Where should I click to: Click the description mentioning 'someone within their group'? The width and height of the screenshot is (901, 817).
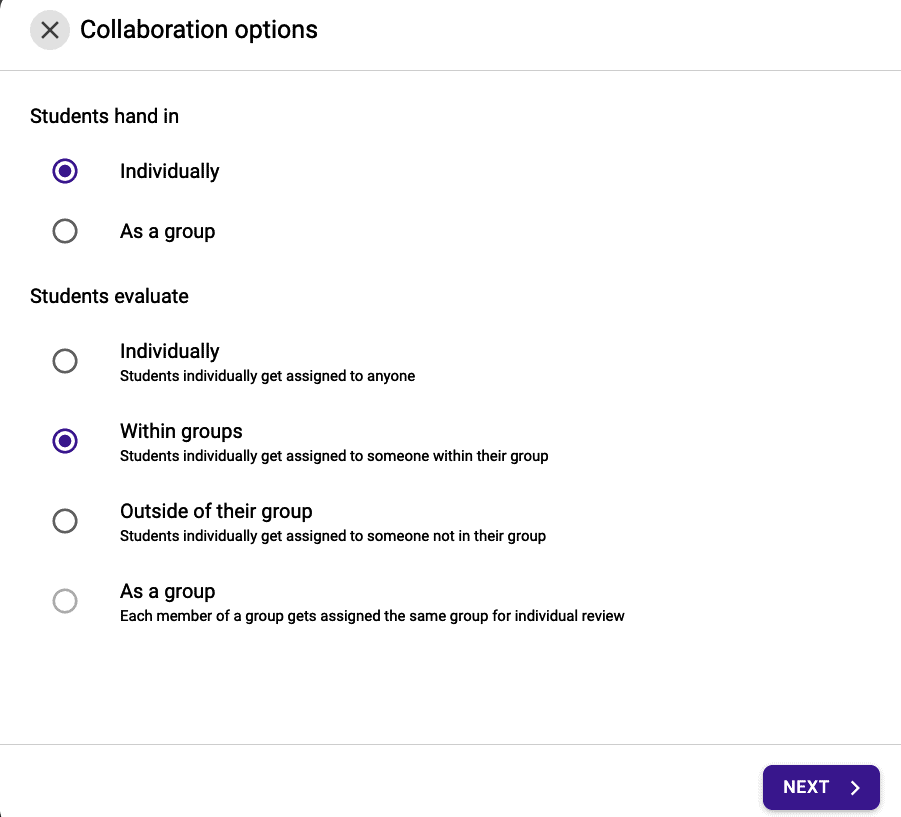334,456
